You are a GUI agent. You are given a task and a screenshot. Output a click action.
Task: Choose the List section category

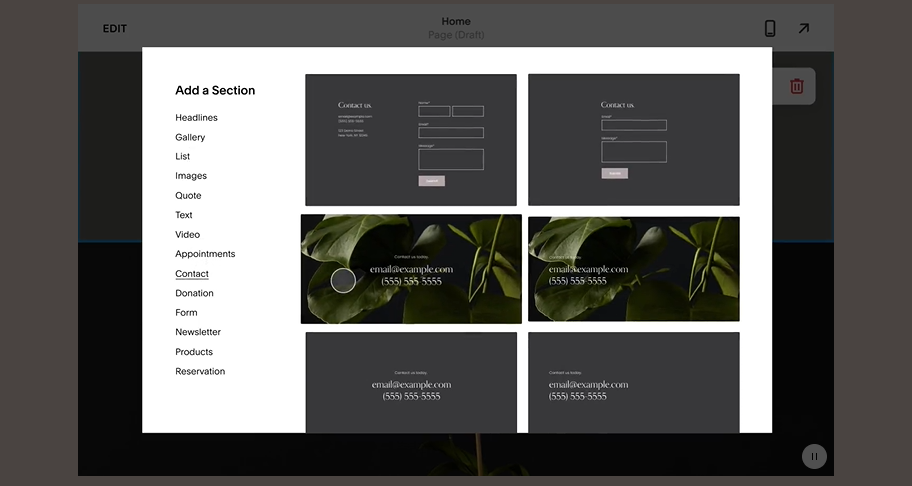click(x=182, y=157)
